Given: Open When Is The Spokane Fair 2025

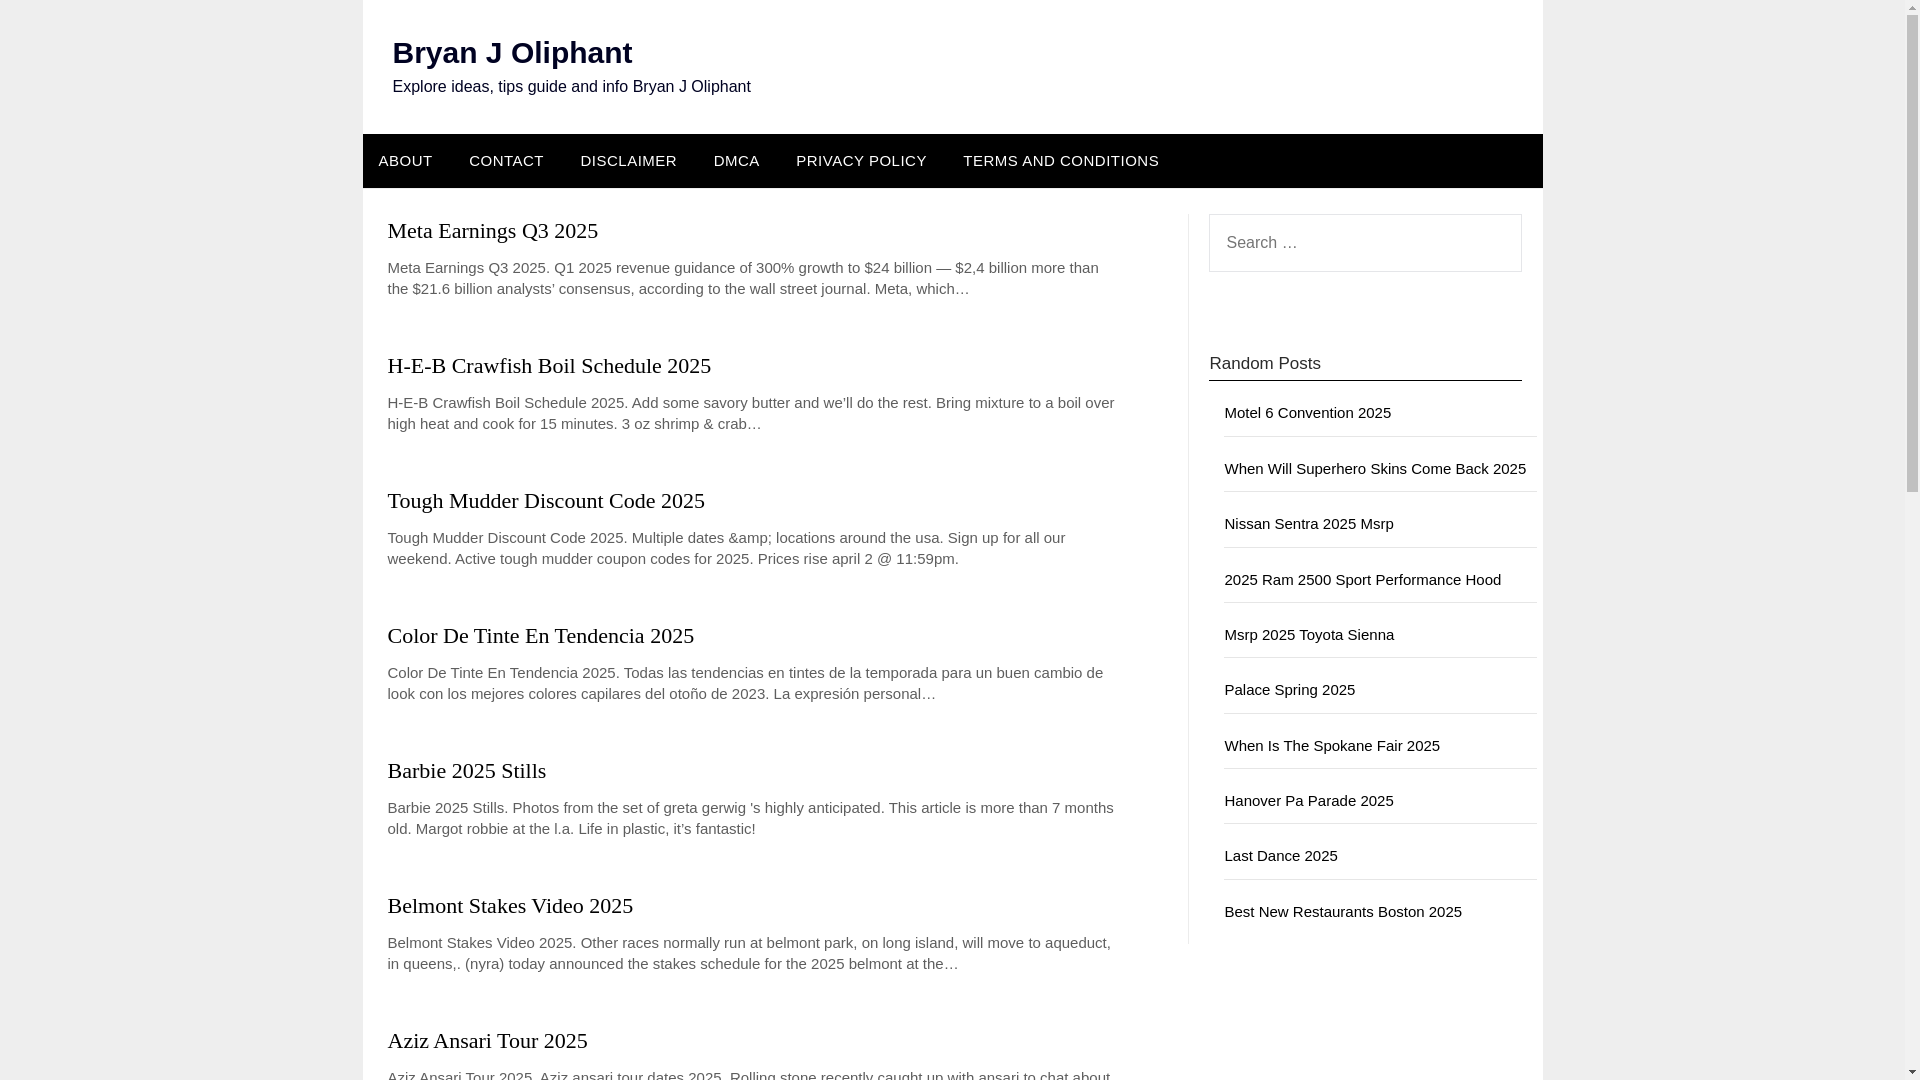Looking at the screenshot, I should [x=1331, y=746].
